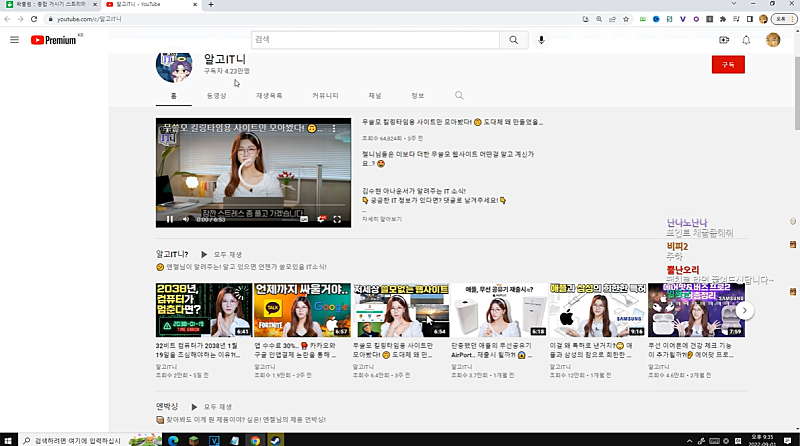Screen dimensions: 800x446
Task: Enter fullscreen on the featured video
Action: 338,219
